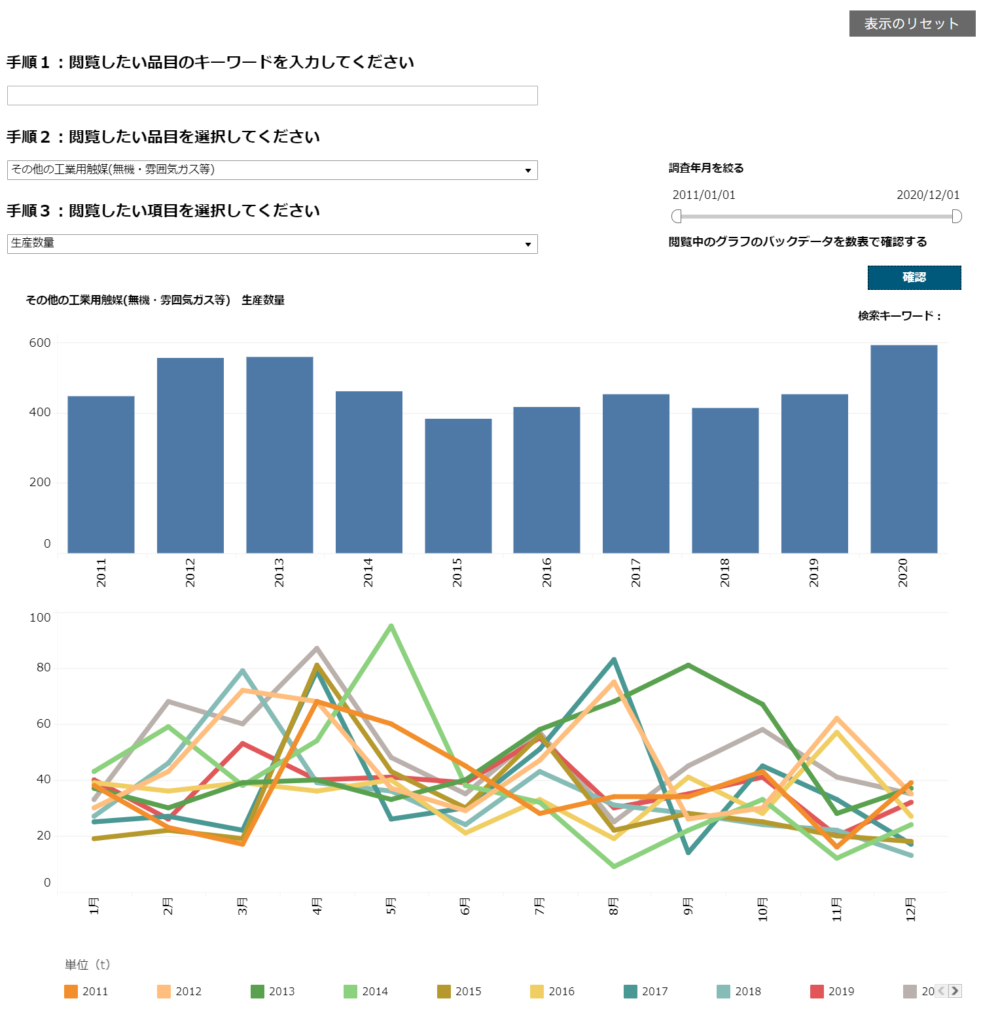Select the 2019 red legend swatch
The image size is (981, 1024).
[817, 991]
